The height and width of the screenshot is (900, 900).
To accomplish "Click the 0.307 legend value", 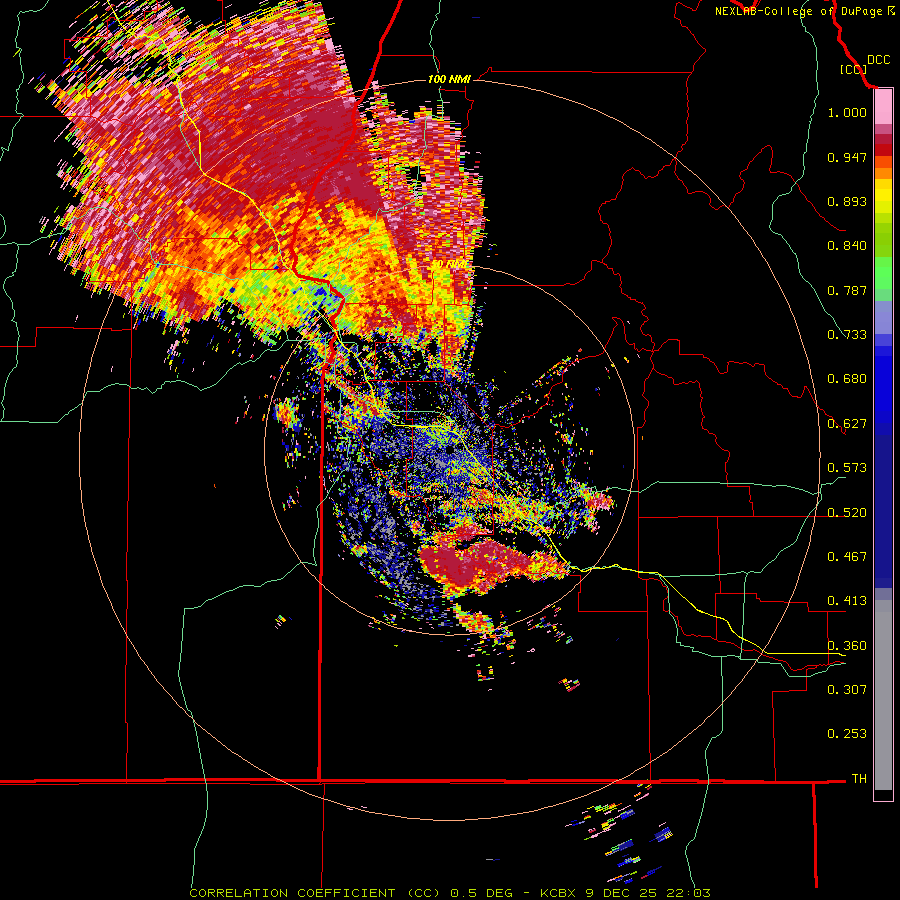I will tap(847, 689).
